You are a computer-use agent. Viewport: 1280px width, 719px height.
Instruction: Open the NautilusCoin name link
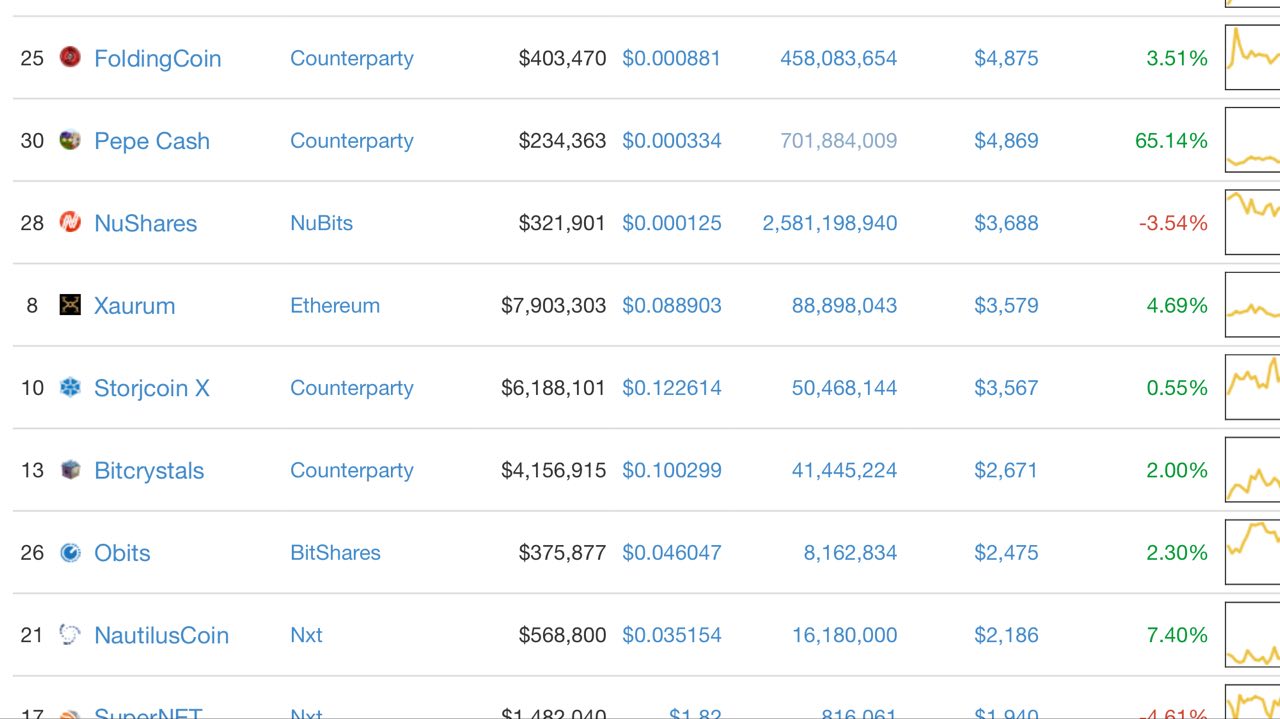[x=162, y=635]
